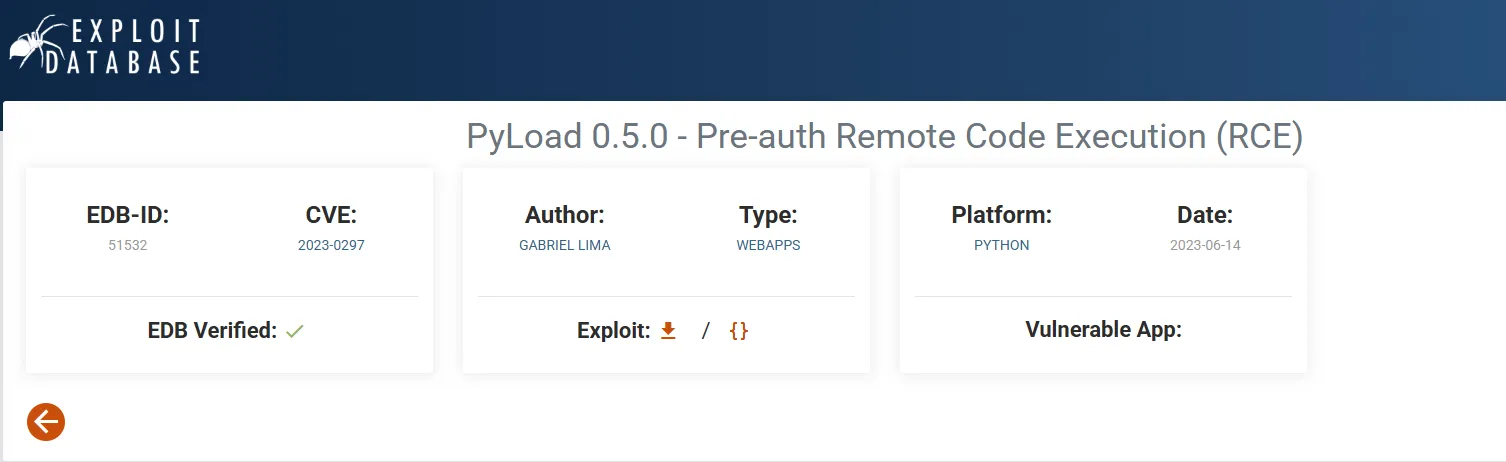Image resolution: width=1506 pixels, height=462 pixels.
Task: Click the Type heading
Action: click(x=768, y=215)
